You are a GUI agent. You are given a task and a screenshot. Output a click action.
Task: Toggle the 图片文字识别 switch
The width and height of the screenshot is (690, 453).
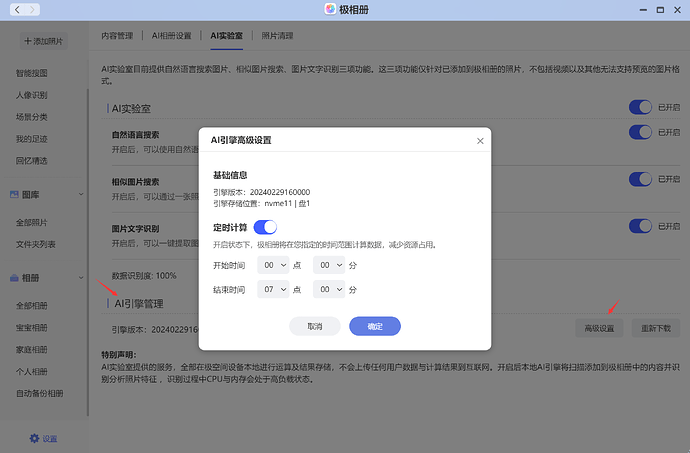[x=640, y=226]
